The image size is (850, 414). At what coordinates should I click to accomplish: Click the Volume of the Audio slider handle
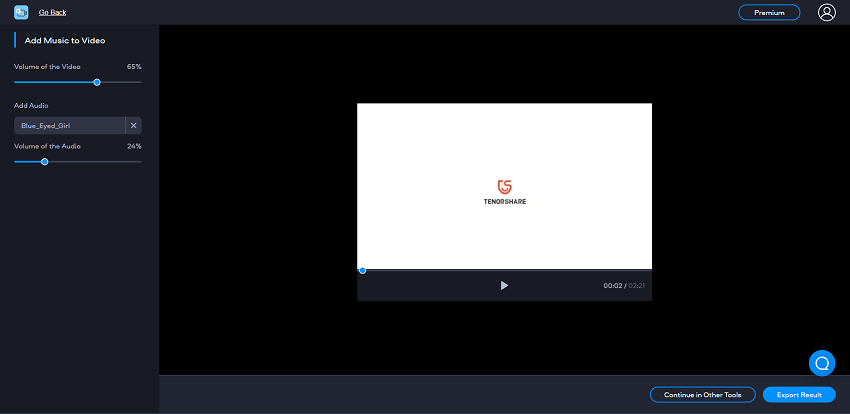[x=45, y=161]
